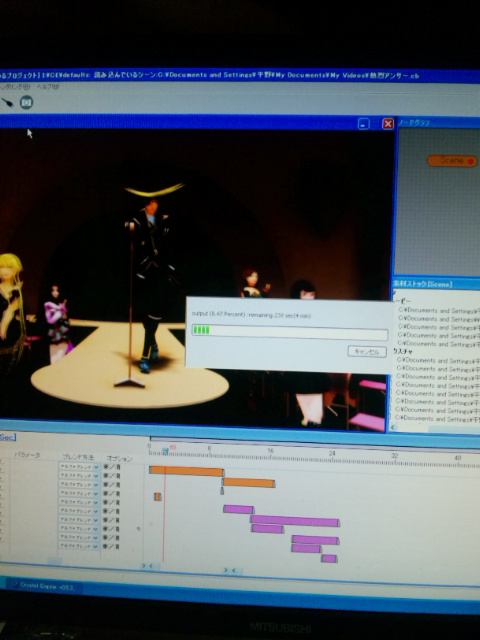This screenshot has width=480, height=640.
Task: Click the ノードグラフ panel title
Action: point(413,122)
